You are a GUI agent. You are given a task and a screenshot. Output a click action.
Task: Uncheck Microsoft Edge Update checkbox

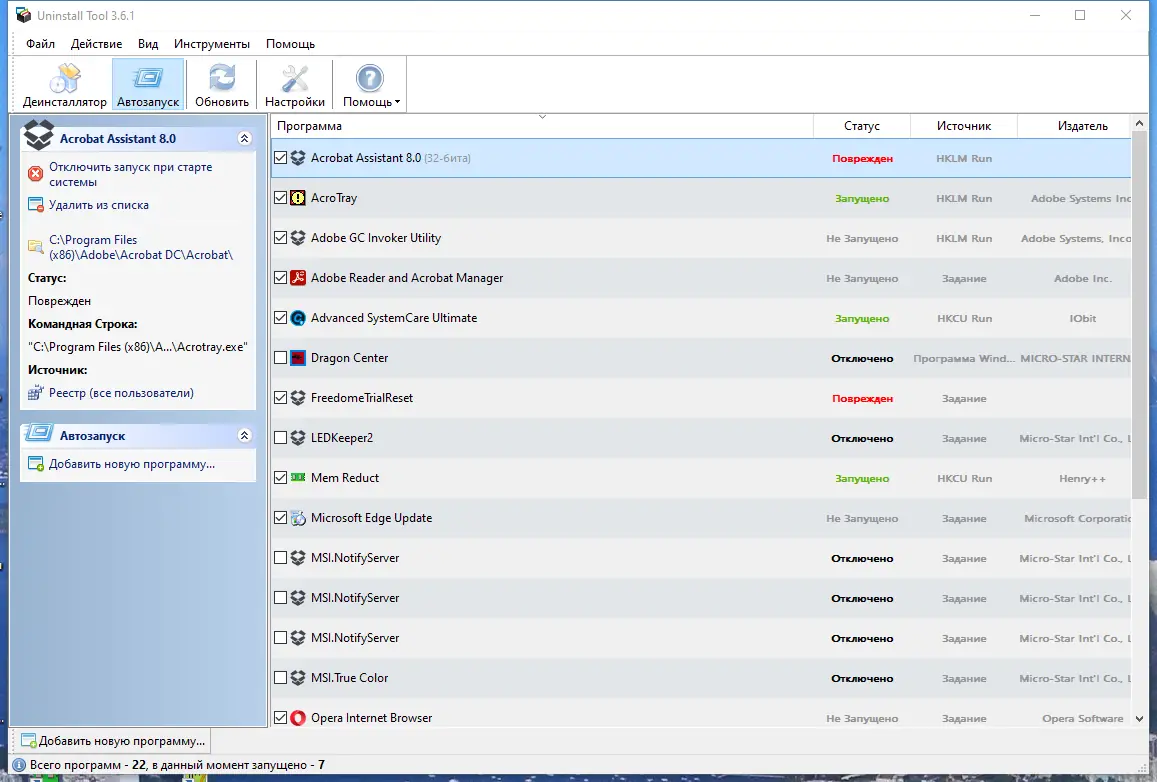pos(280,518)
